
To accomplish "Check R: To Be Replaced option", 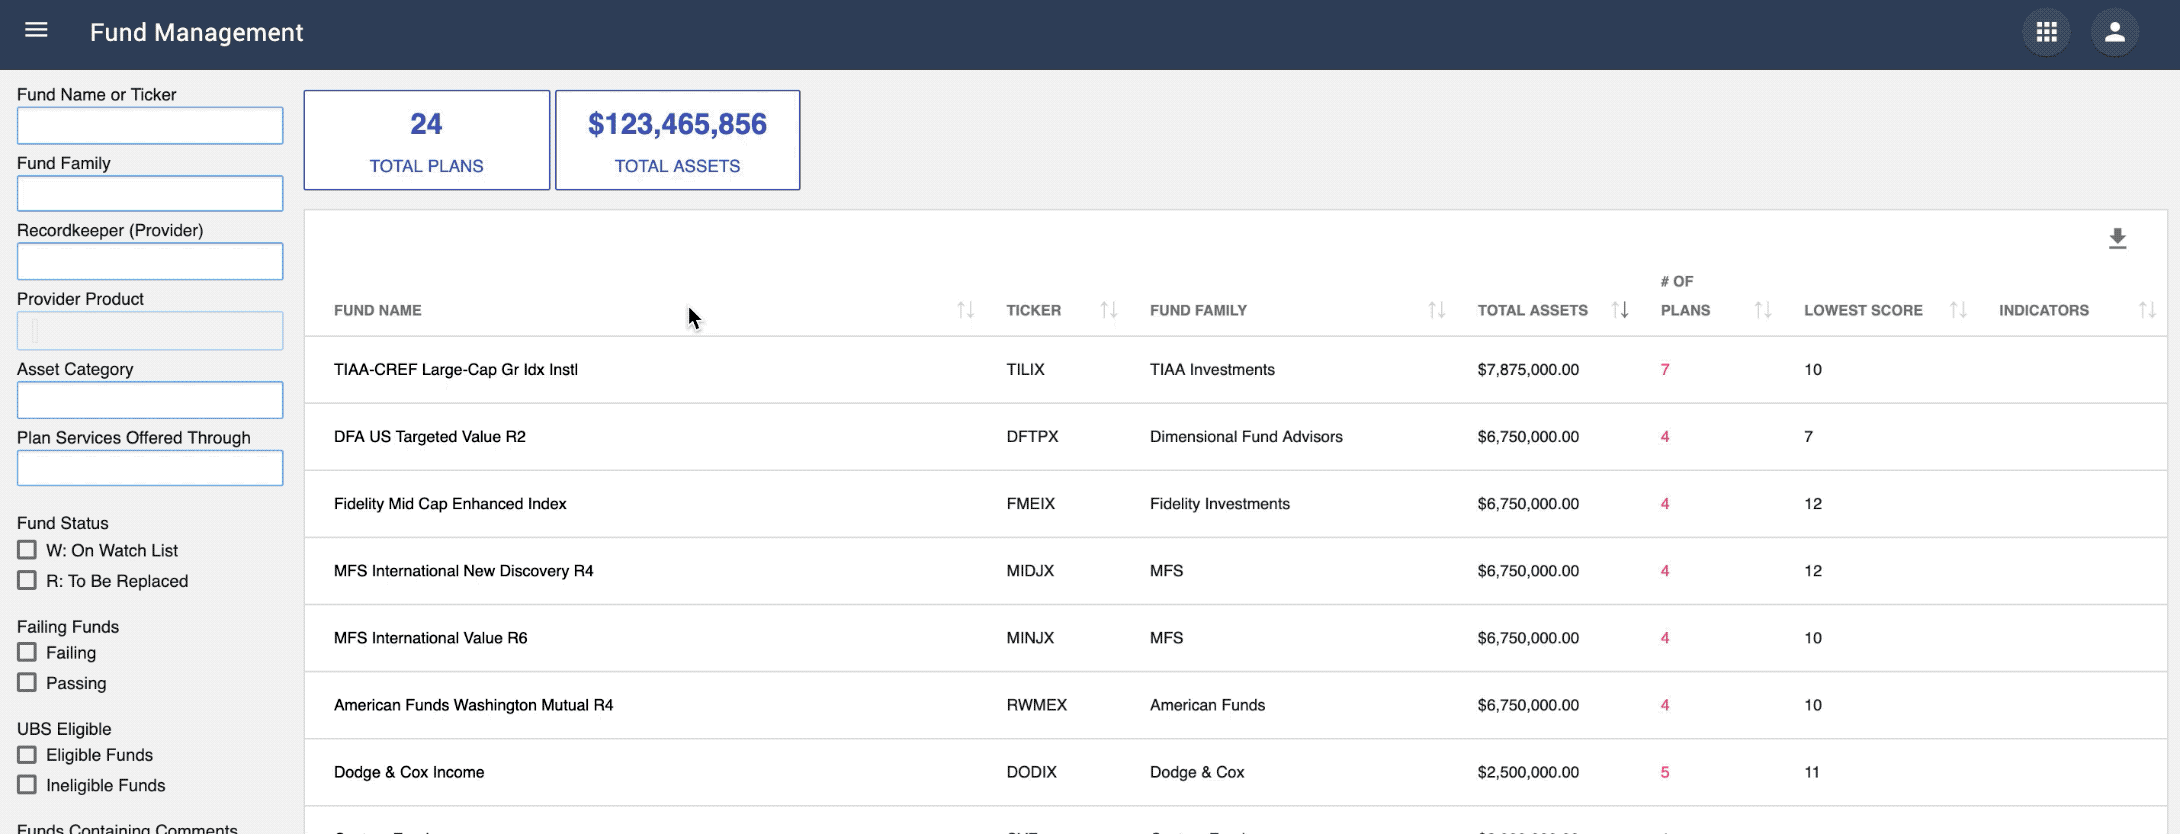I will [x=27, y=581].
